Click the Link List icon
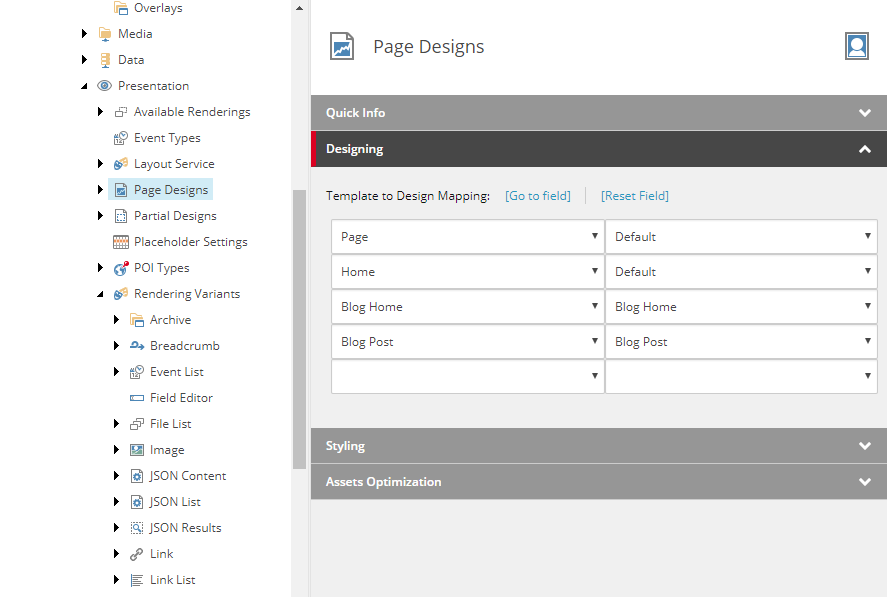The height and width of the screenshot is (597, 887). tap(136, 580)
